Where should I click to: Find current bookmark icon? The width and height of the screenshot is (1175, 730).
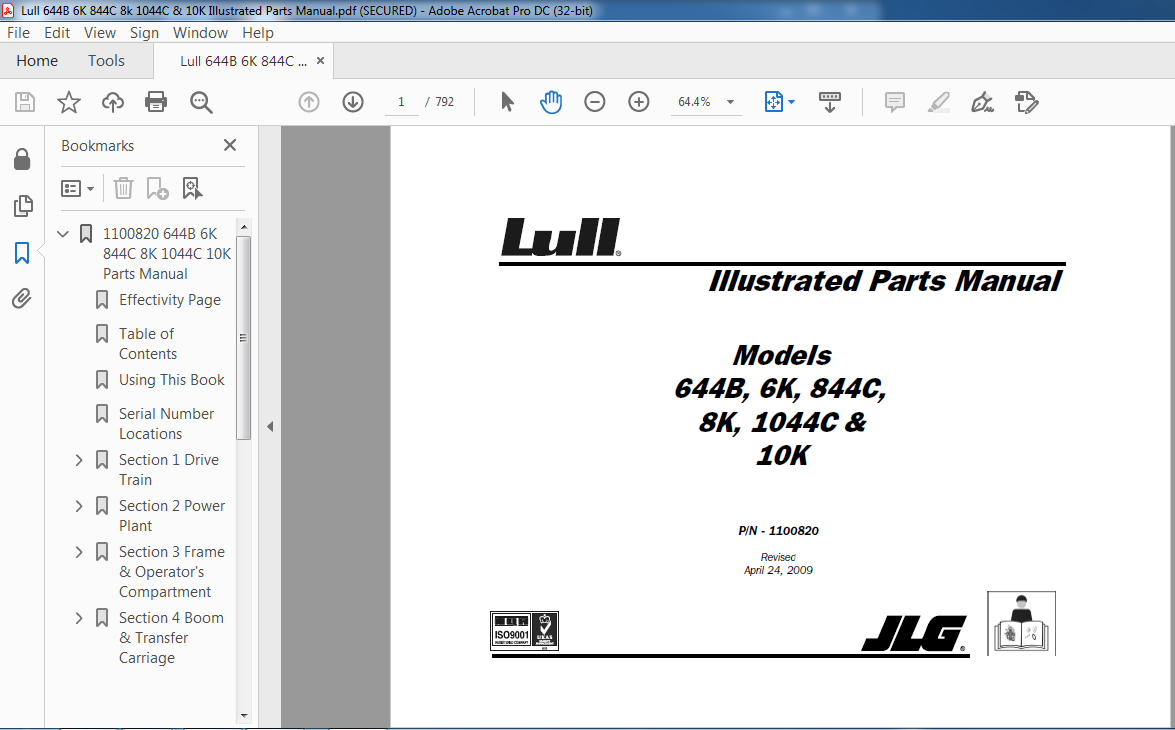(x=193, y=188)
